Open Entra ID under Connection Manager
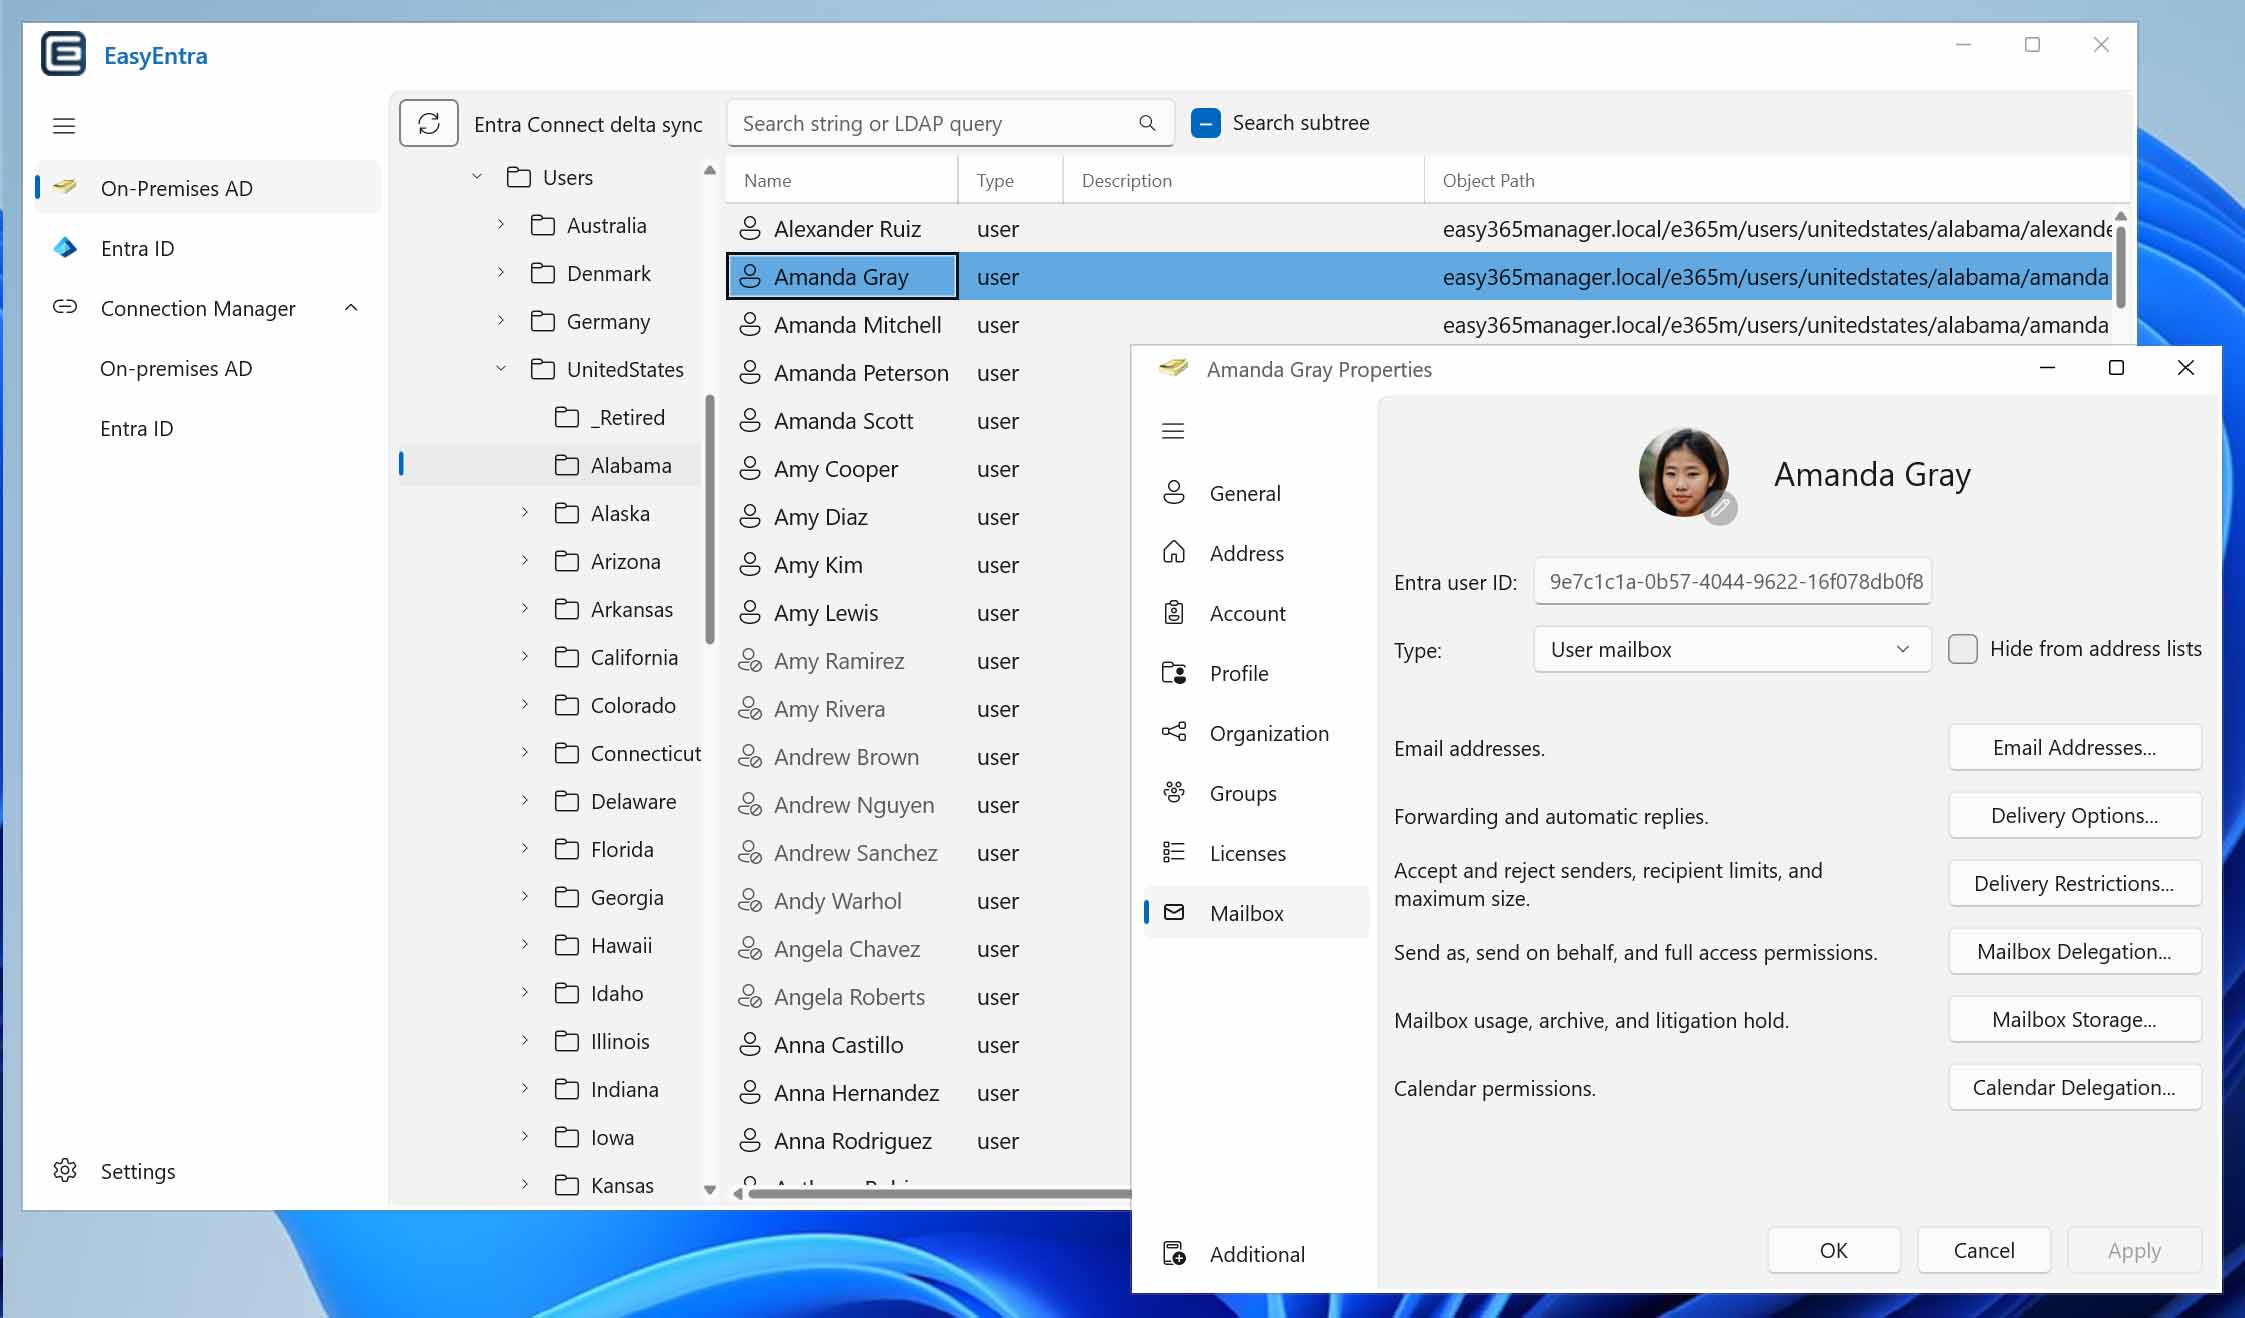This screenshot has height=1318, width=2245. point(137,428)
